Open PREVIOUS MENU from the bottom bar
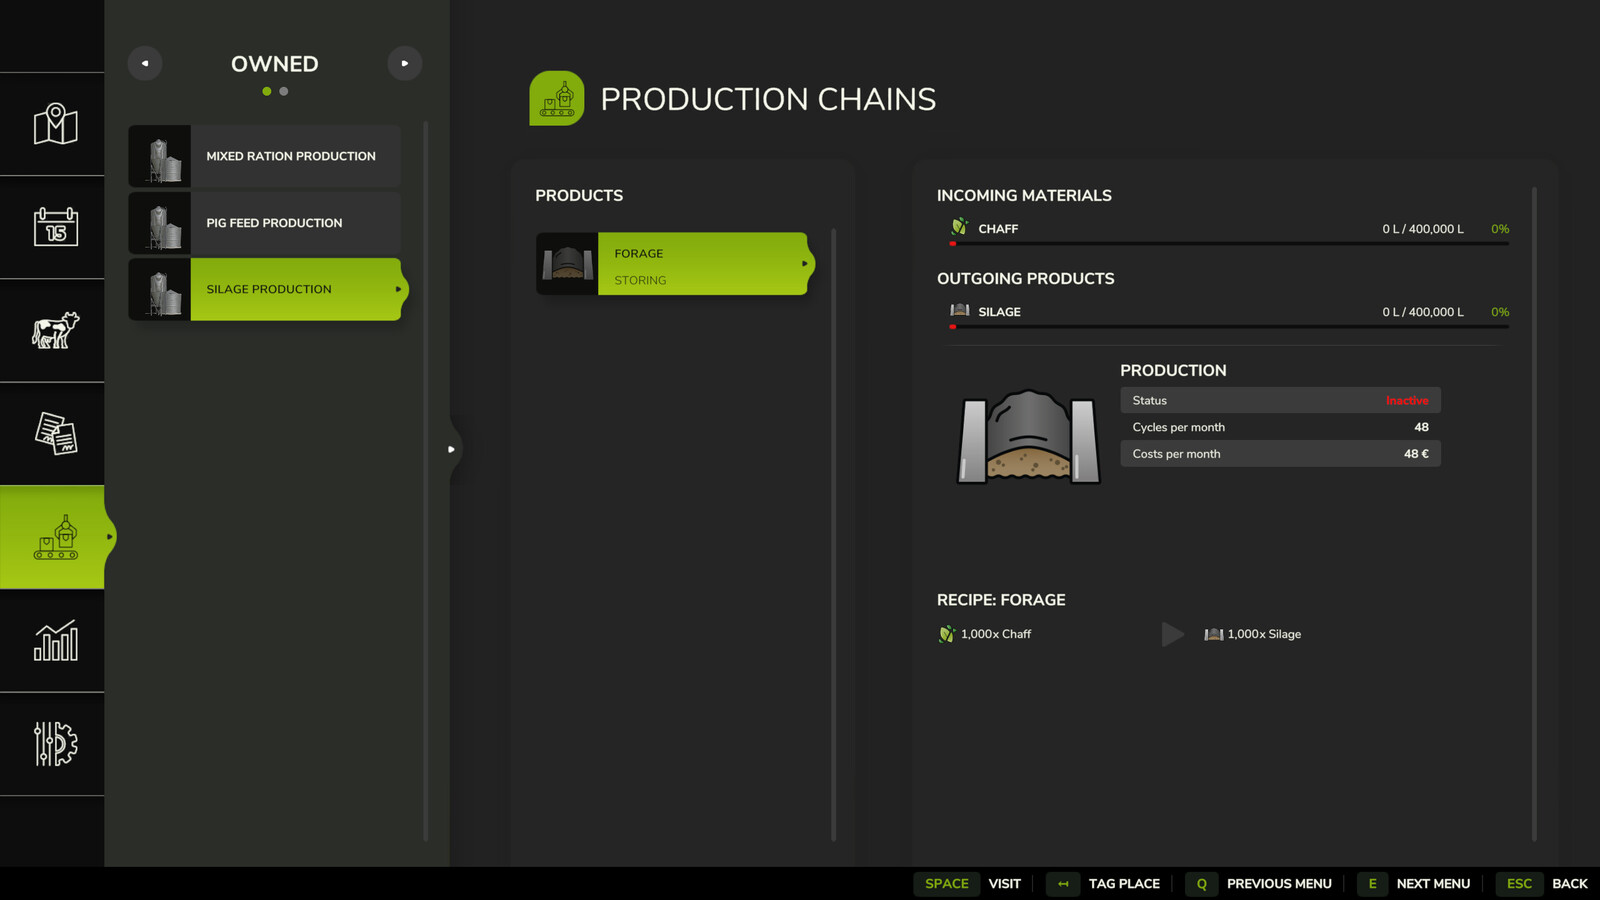 (1279, 884)
